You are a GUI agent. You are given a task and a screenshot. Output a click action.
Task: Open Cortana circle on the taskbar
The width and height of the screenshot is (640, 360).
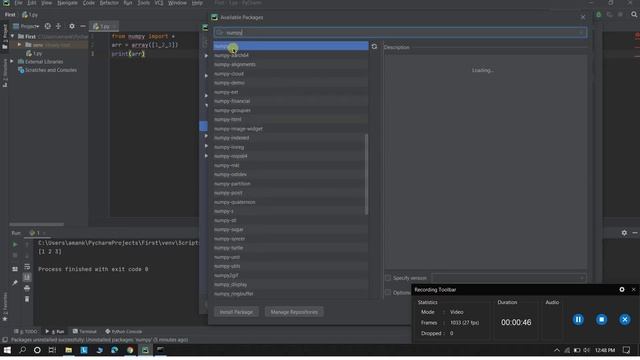pos(37,350)
